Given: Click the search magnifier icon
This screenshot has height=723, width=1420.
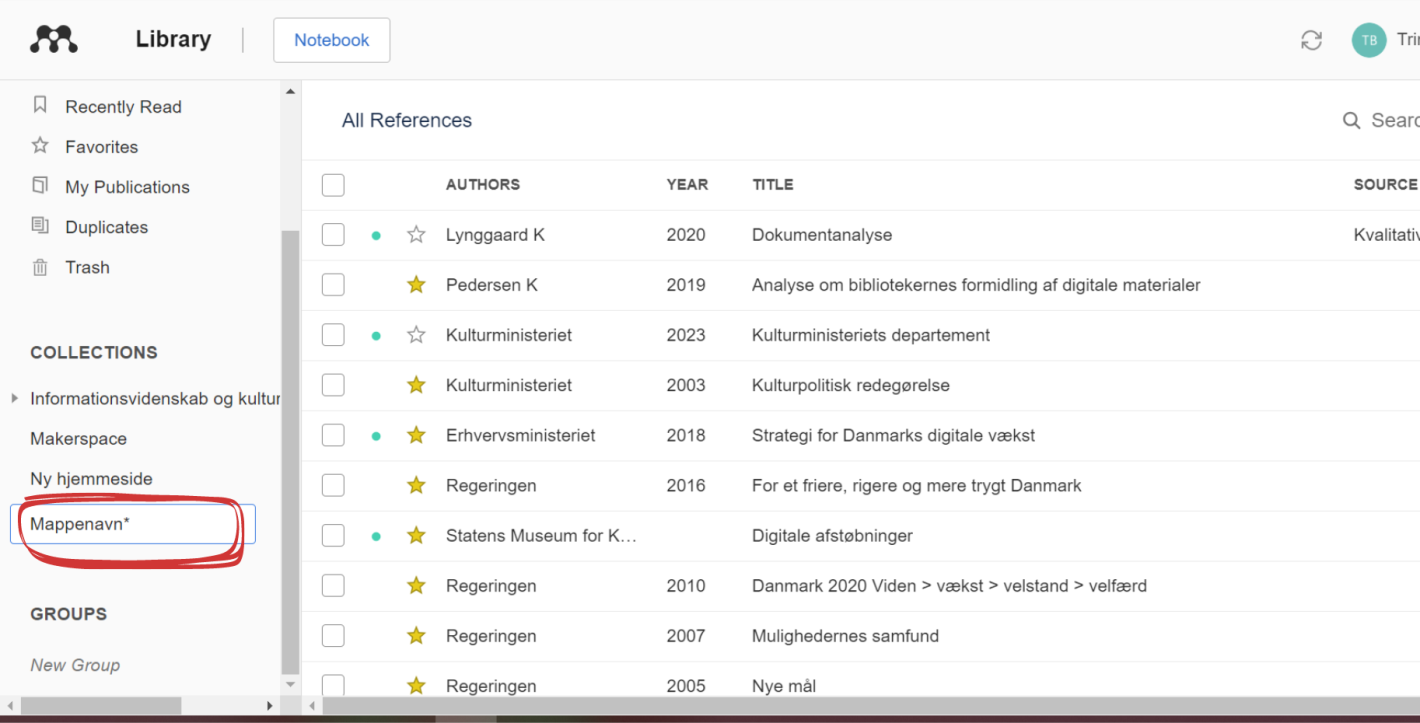Looking at the screenshot, I should point(1351,121).
